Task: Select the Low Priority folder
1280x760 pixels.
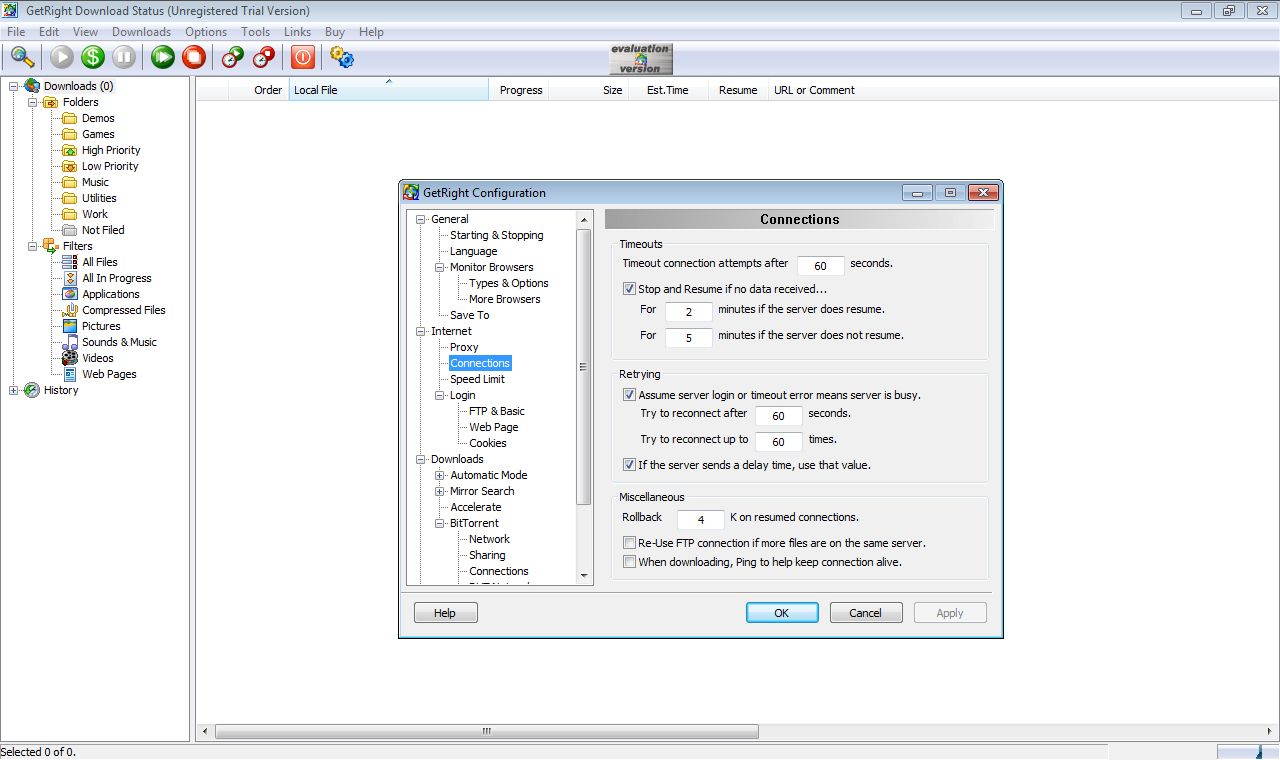Action: 110,166
